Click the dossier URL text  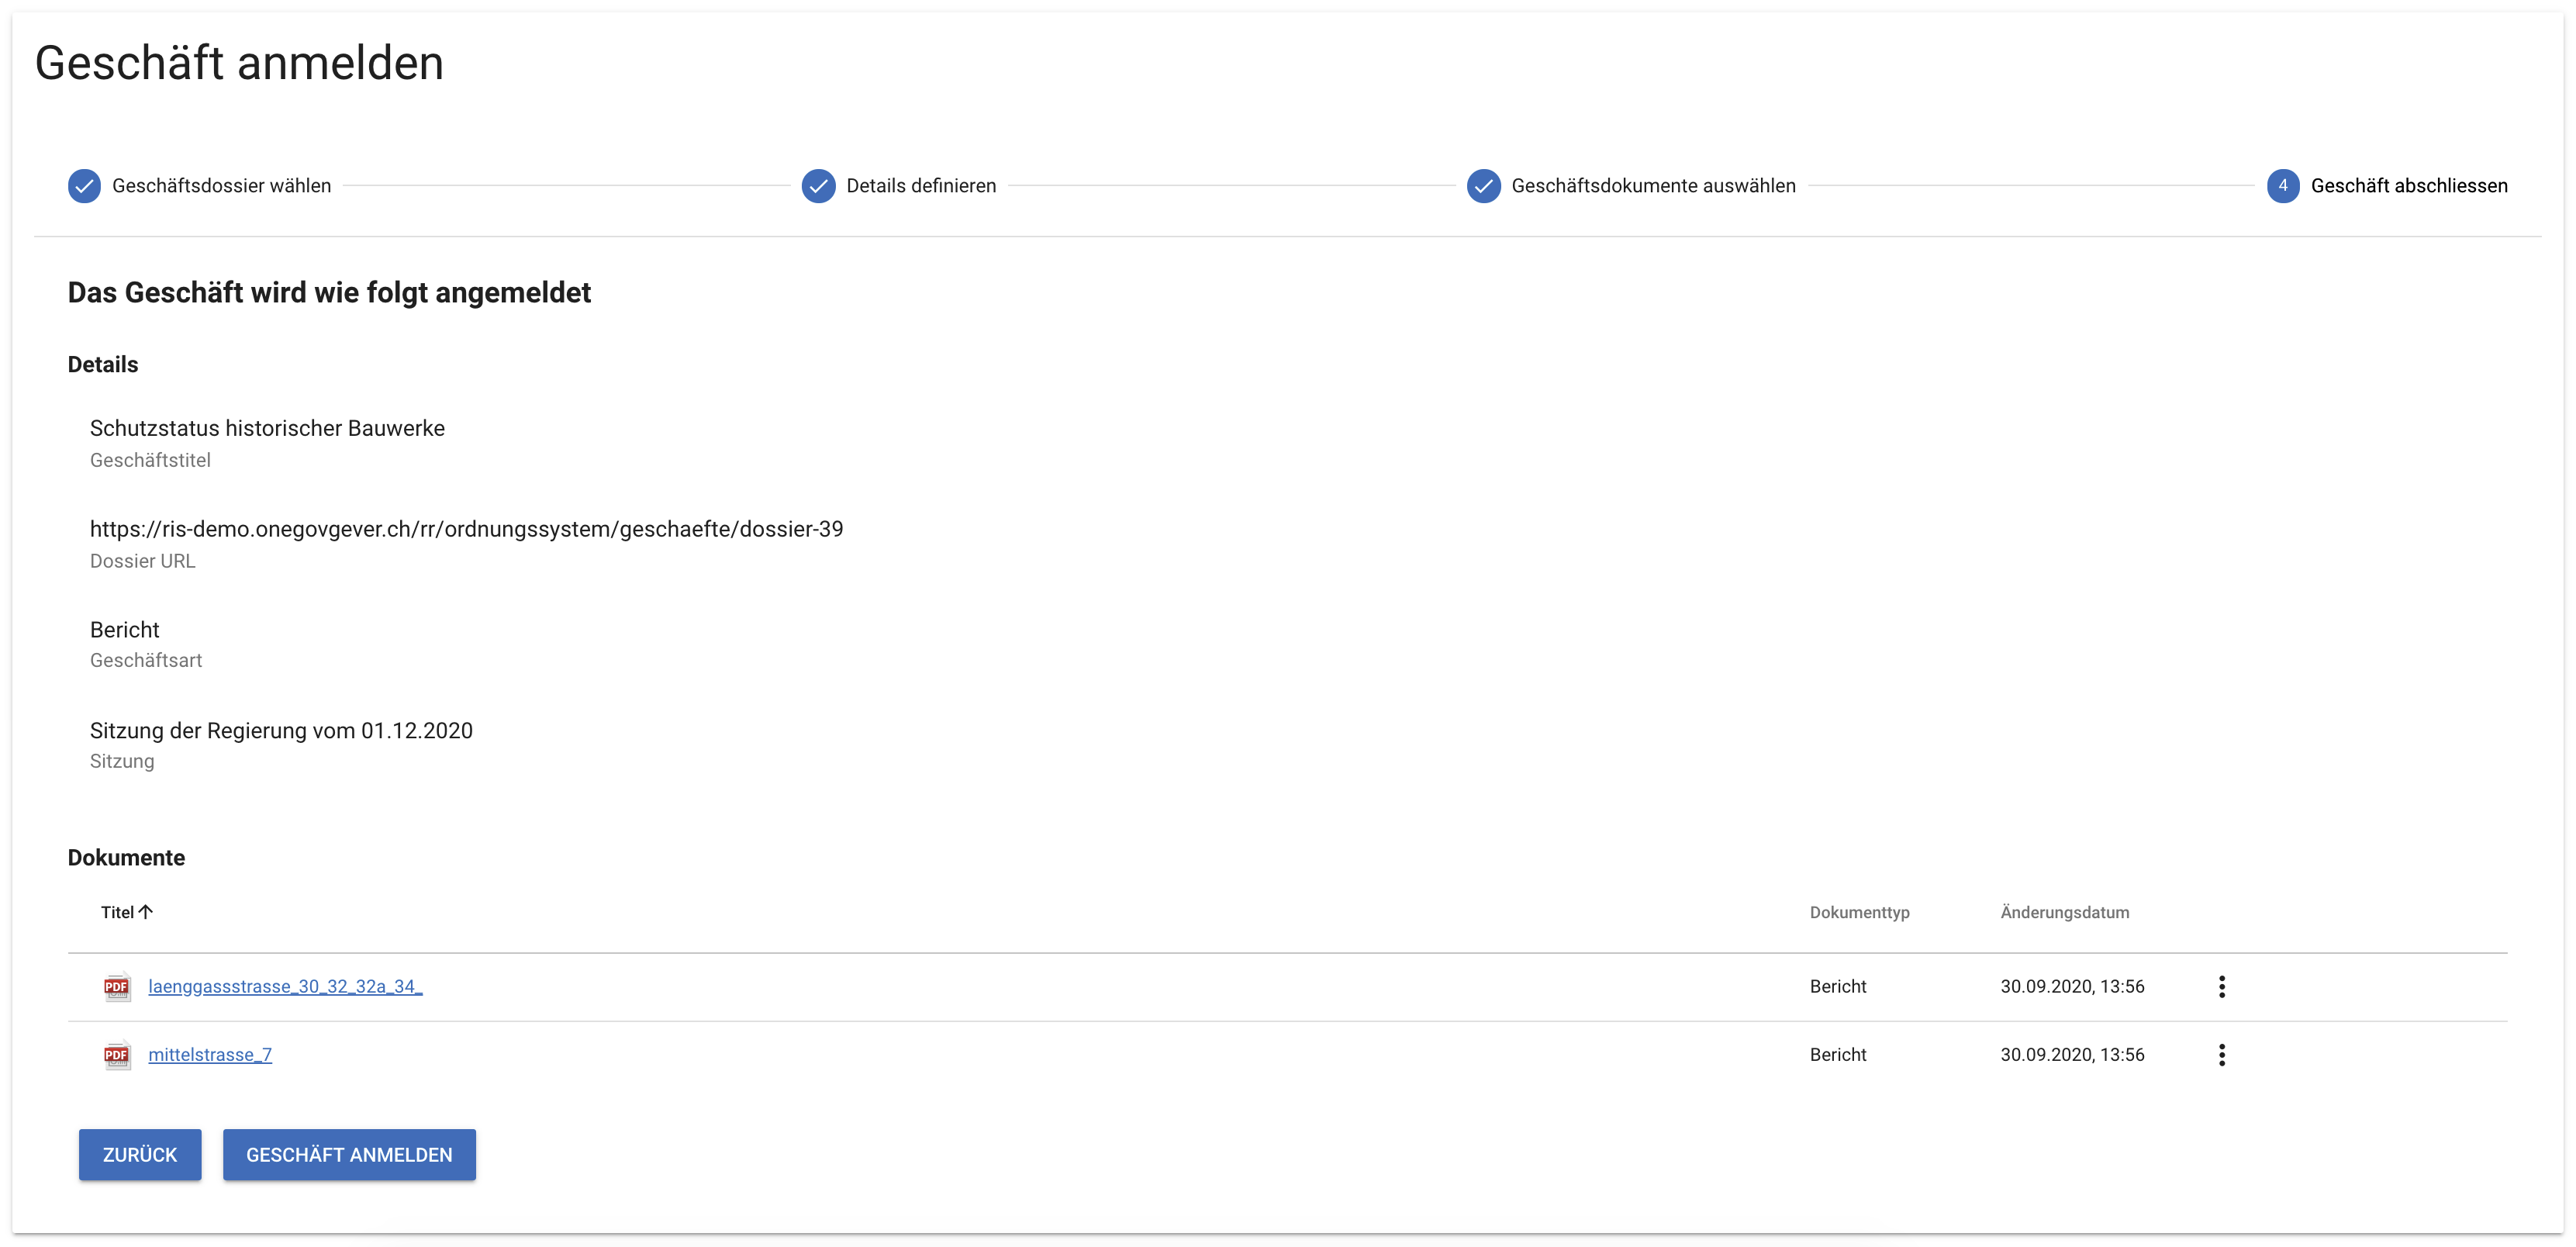click(466, 529)
